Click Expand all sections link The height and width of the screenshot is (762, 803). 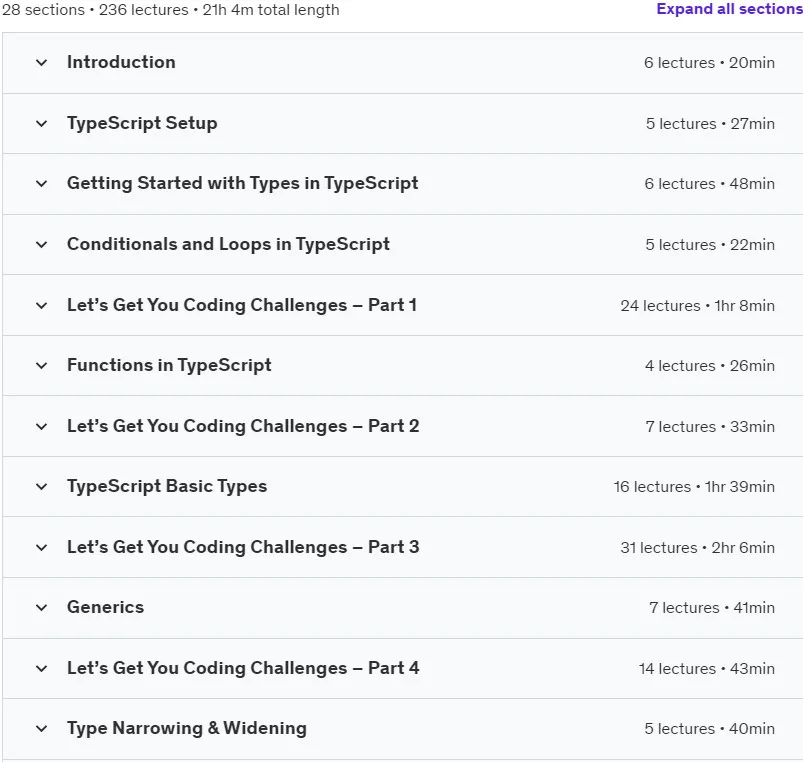coord(729,9)
